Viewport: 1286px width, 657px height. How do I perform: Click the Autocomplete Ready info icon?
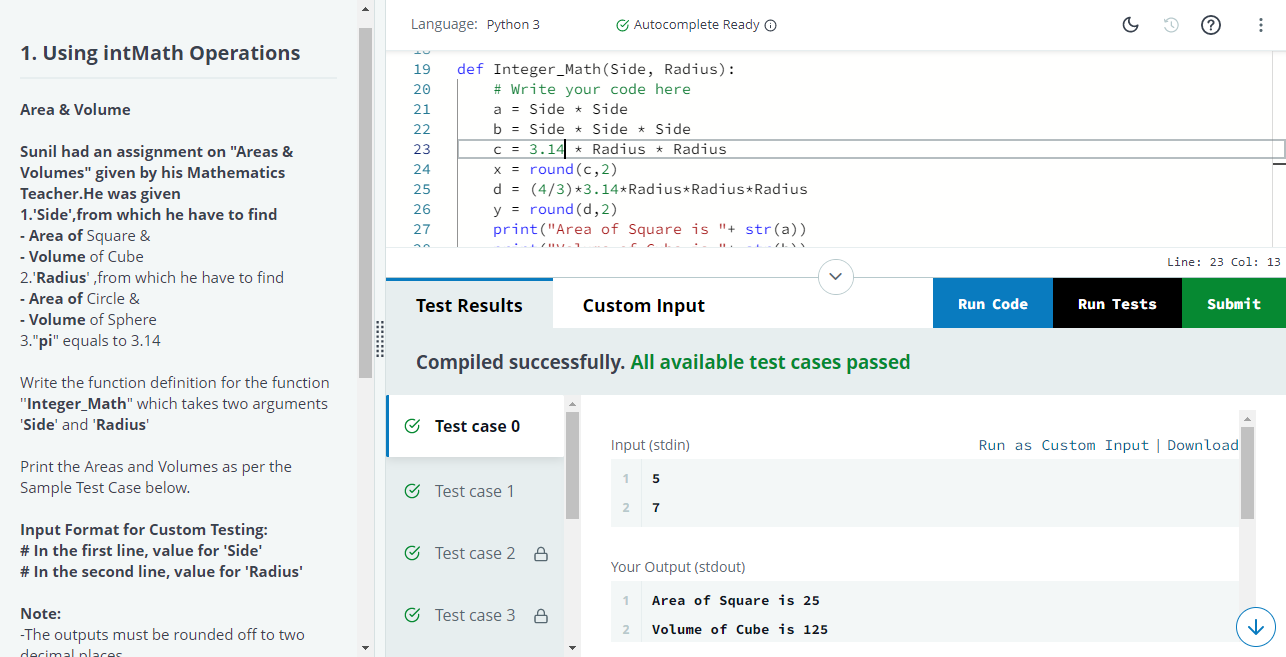tap(771, 25)
